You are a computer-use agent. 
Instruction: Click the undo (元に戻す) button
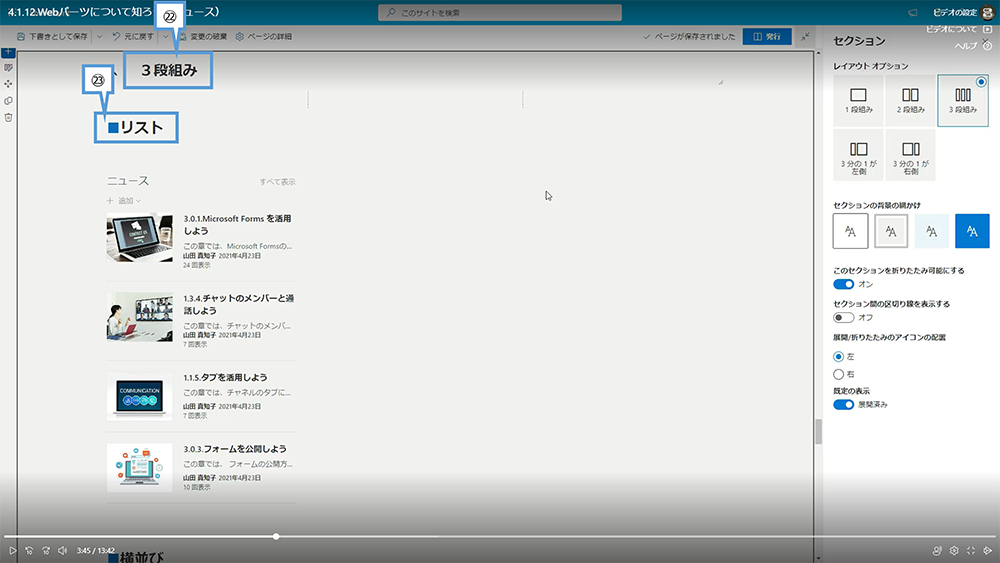pos(133,36)
